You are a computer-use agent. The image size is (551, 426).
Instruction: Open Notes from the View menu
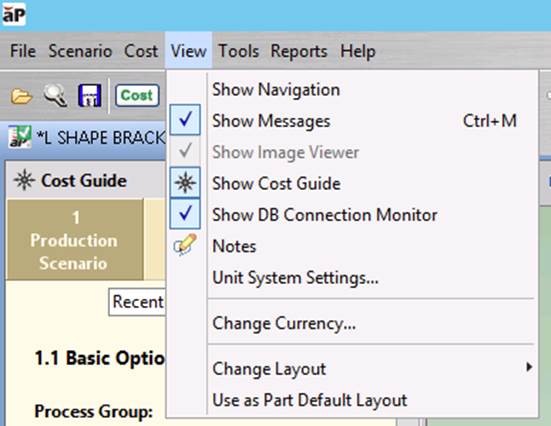(x=352, y=246)
